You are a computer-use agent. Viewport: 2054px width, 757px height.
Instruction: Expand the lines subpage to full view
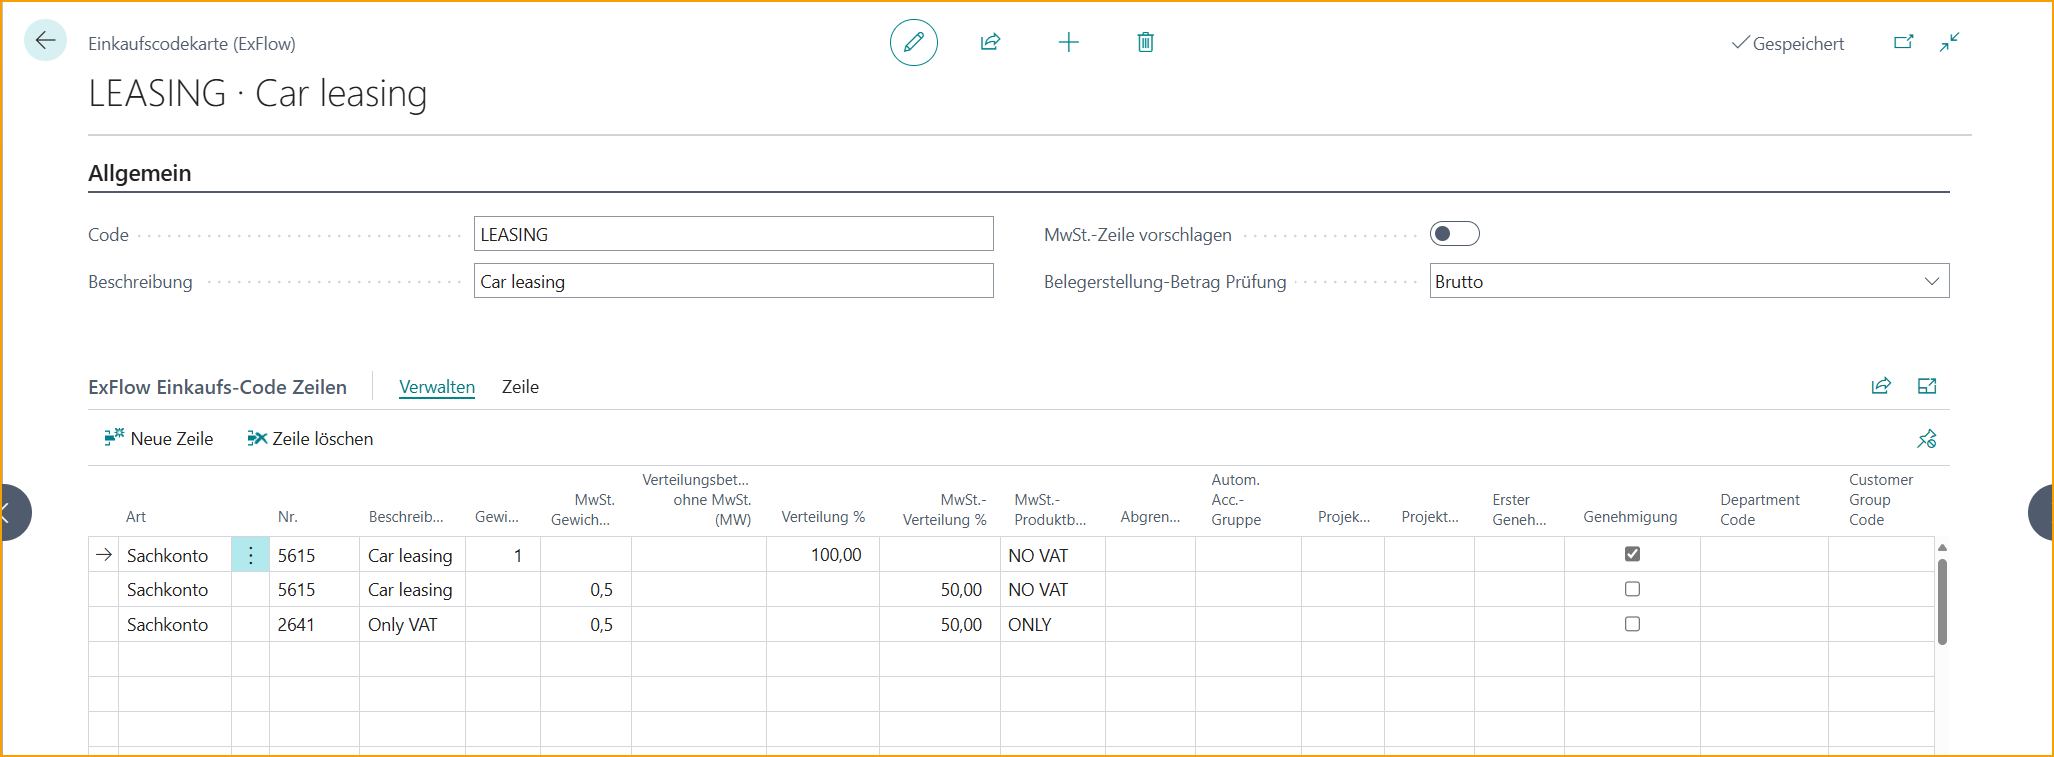click(1927, 386)
